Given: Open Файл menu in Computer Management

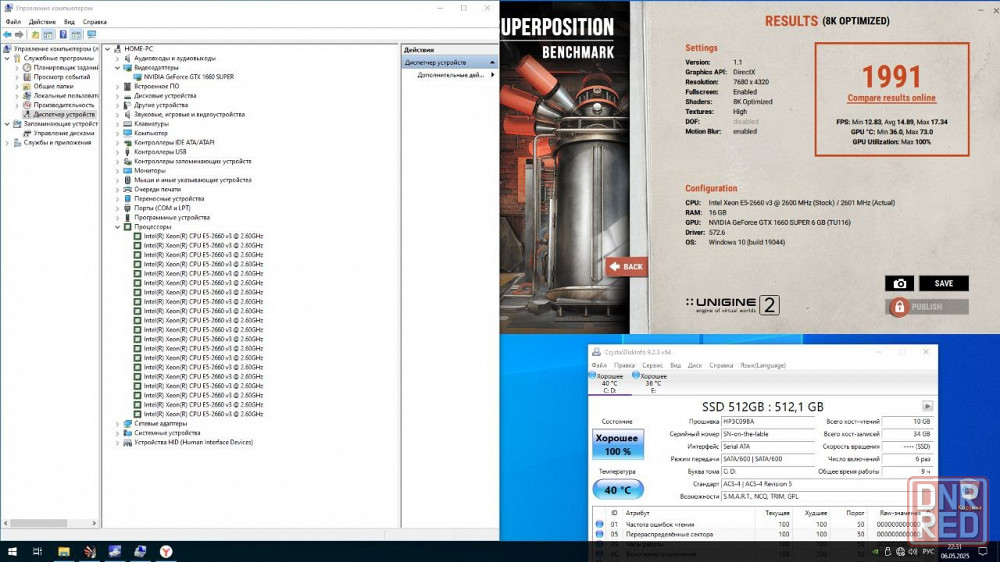Looking at the screenshot, I should pos(13,22).
